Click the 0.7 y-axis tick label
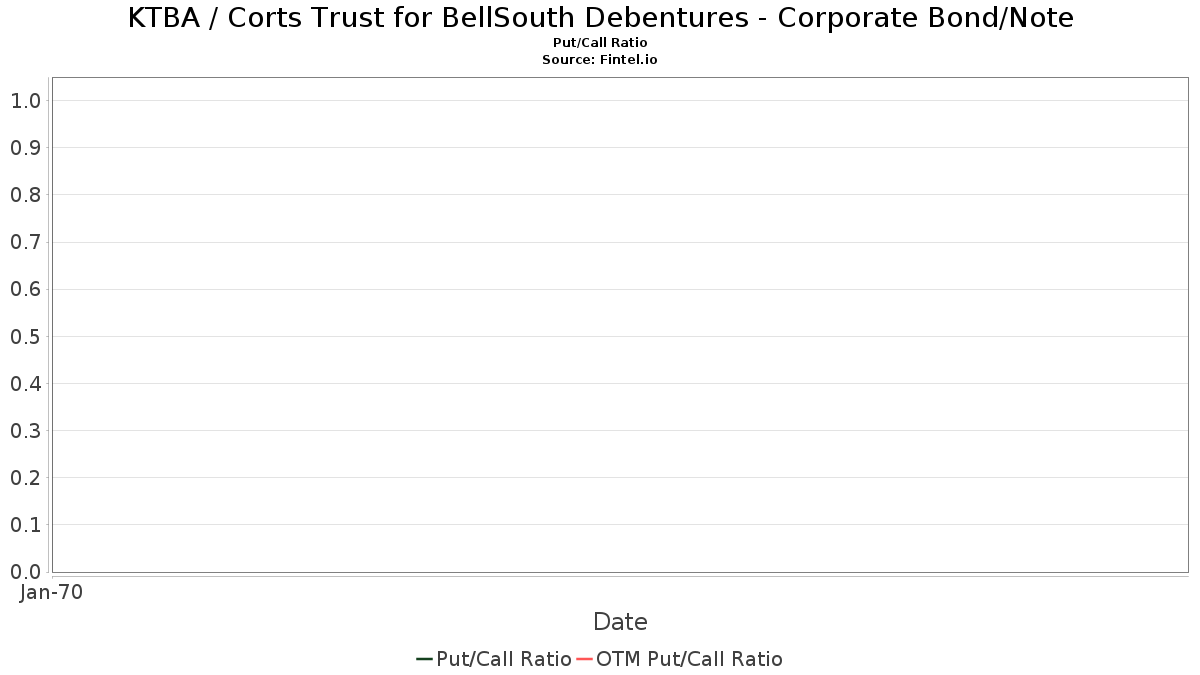 (25, 242)
